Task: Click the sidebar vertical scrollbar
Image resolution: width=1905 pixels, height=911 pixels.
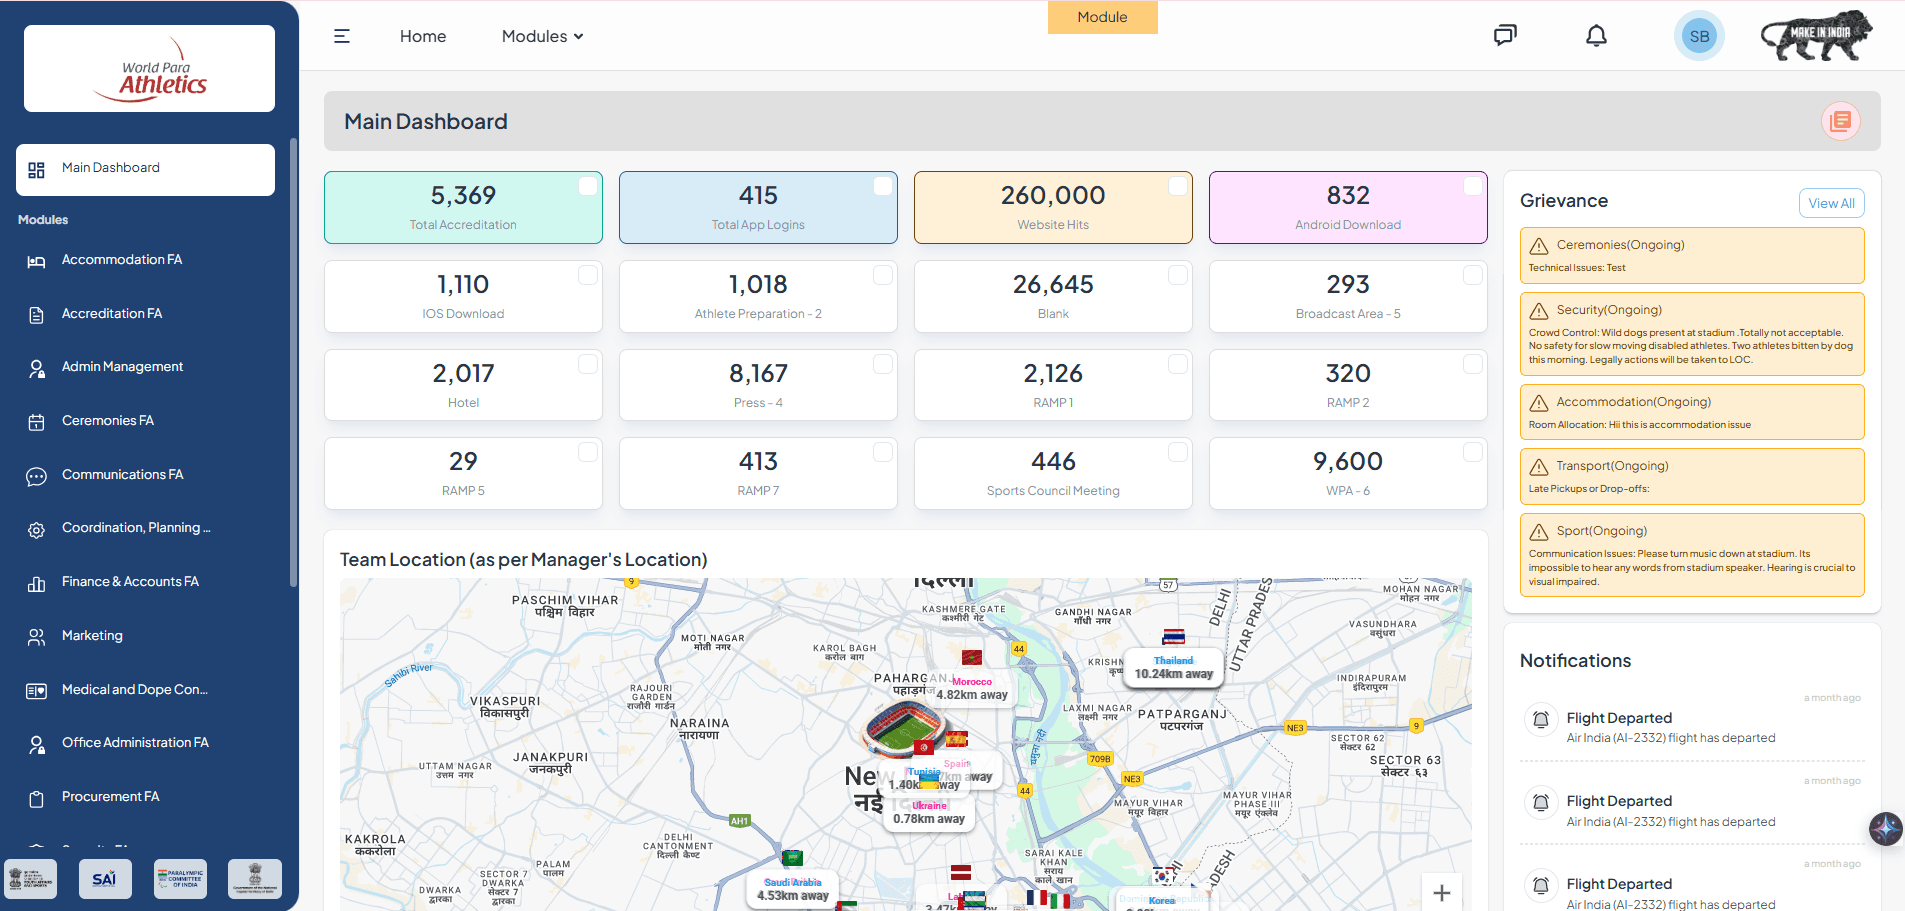Action: click(293, 360)
